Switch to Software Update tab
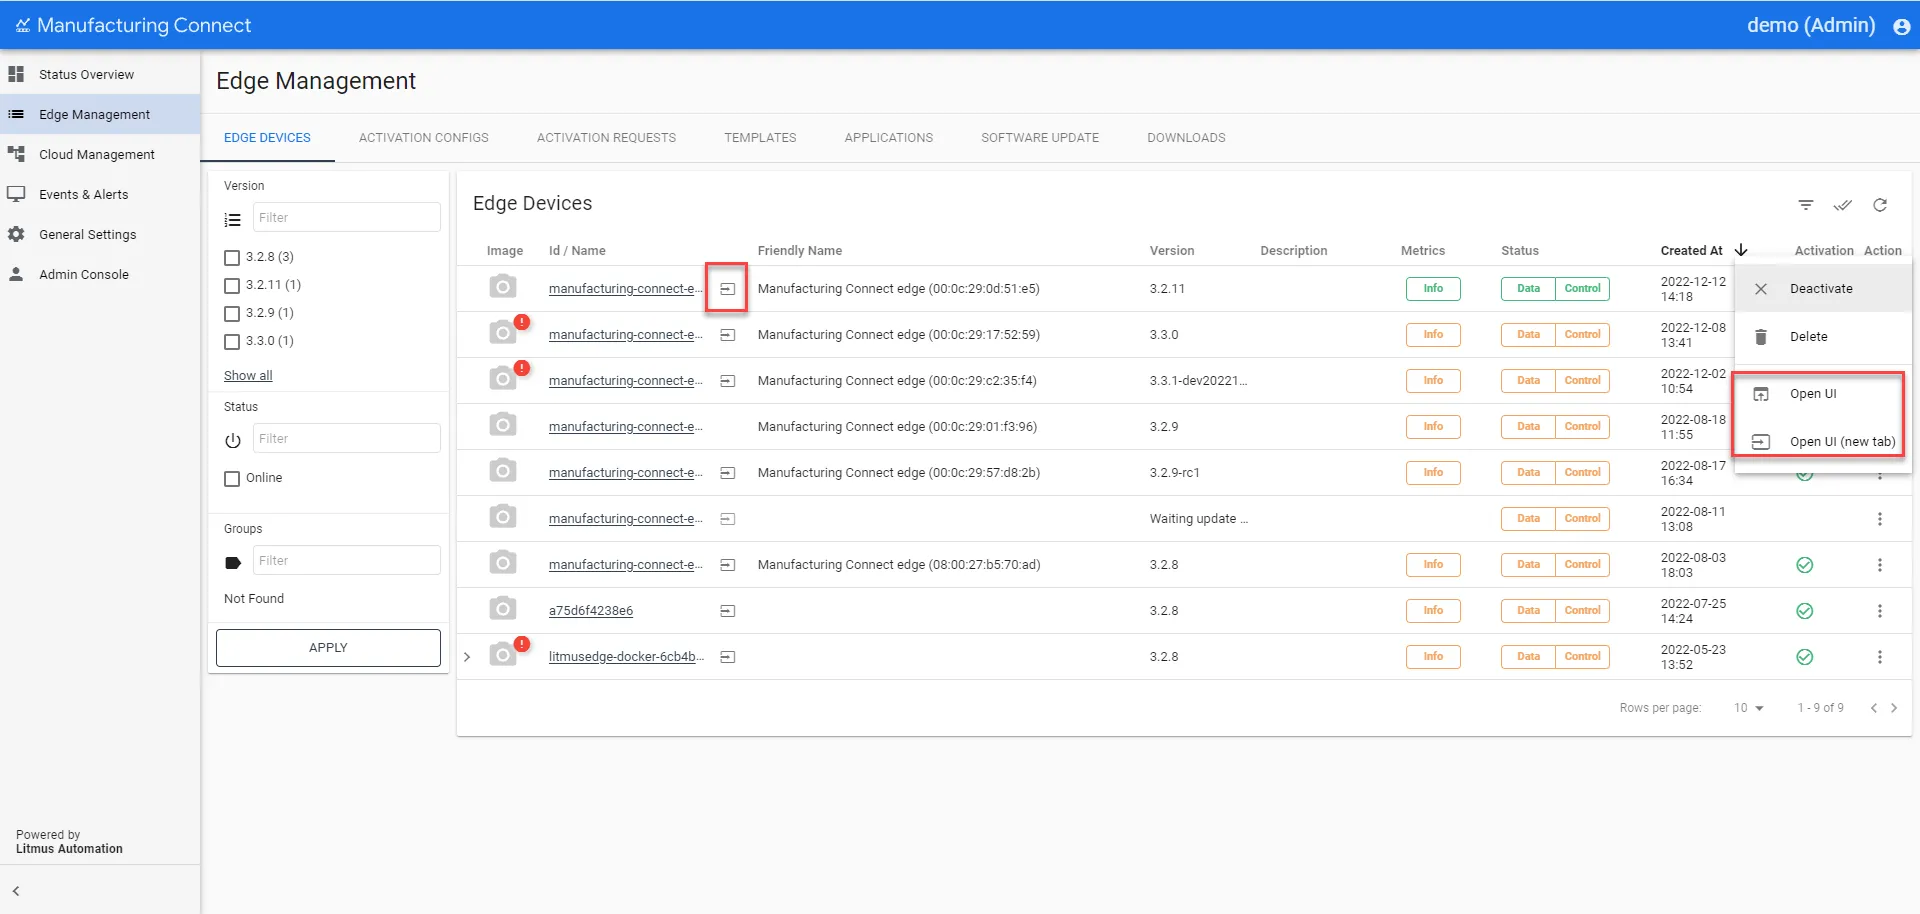The image size is (1920, 914). click(x=1040, y=138)
